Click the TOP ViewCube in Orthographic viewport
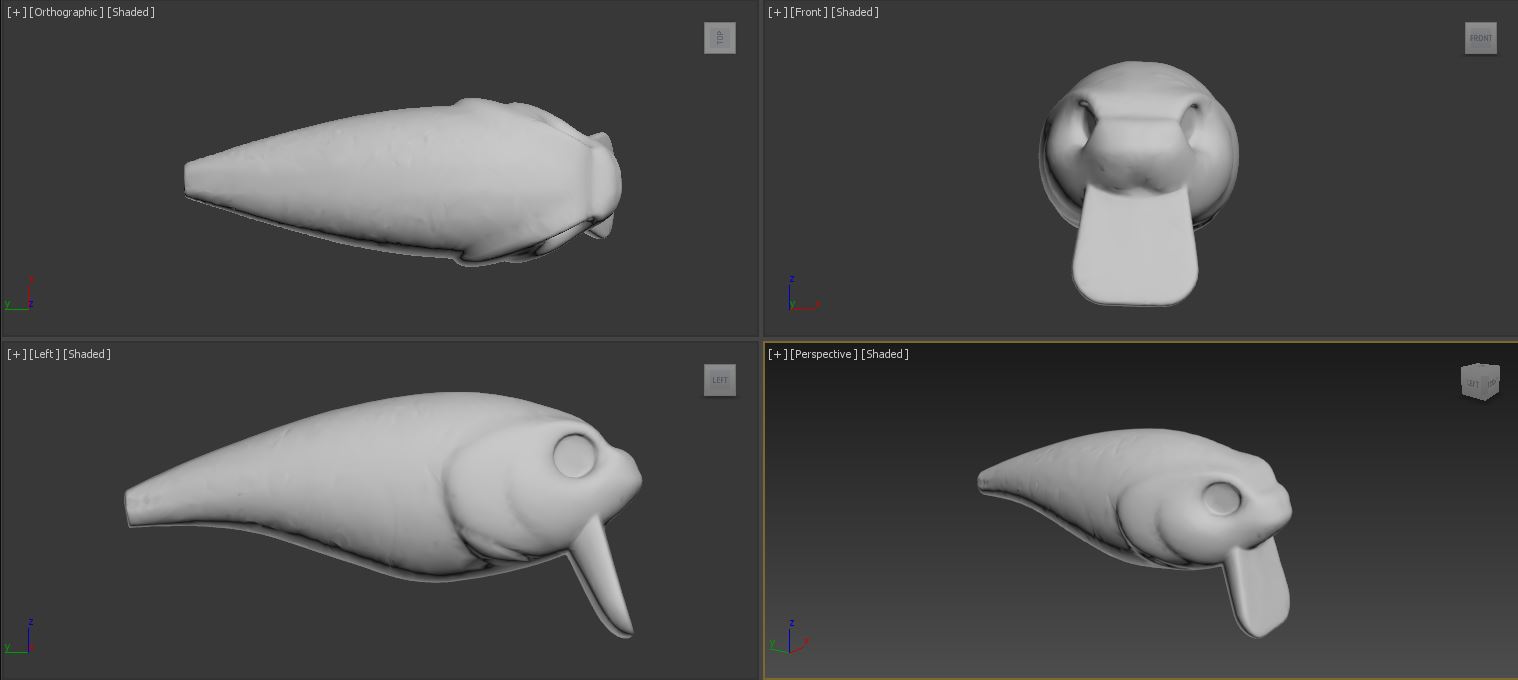 click(719, 38)
